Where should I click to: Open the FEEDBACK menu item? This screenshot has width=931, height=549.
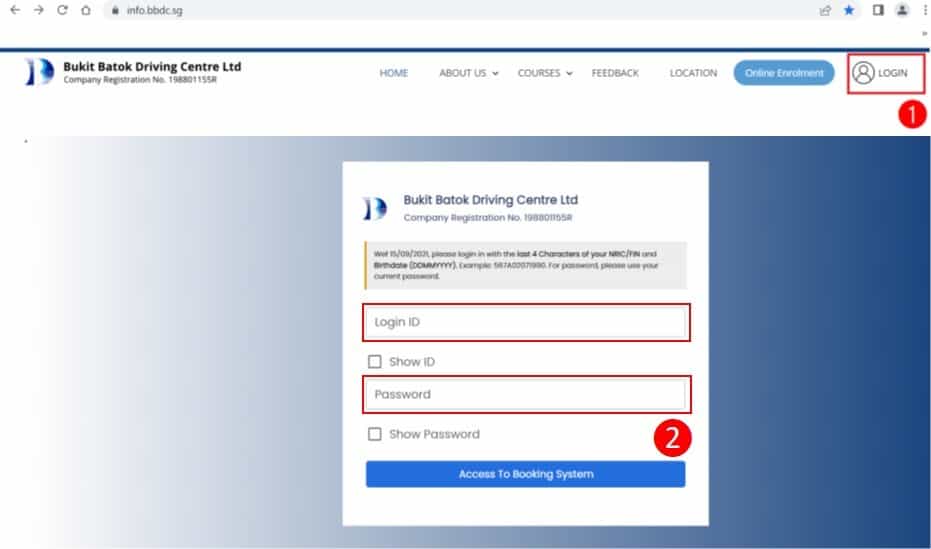(x=615, y=73)
